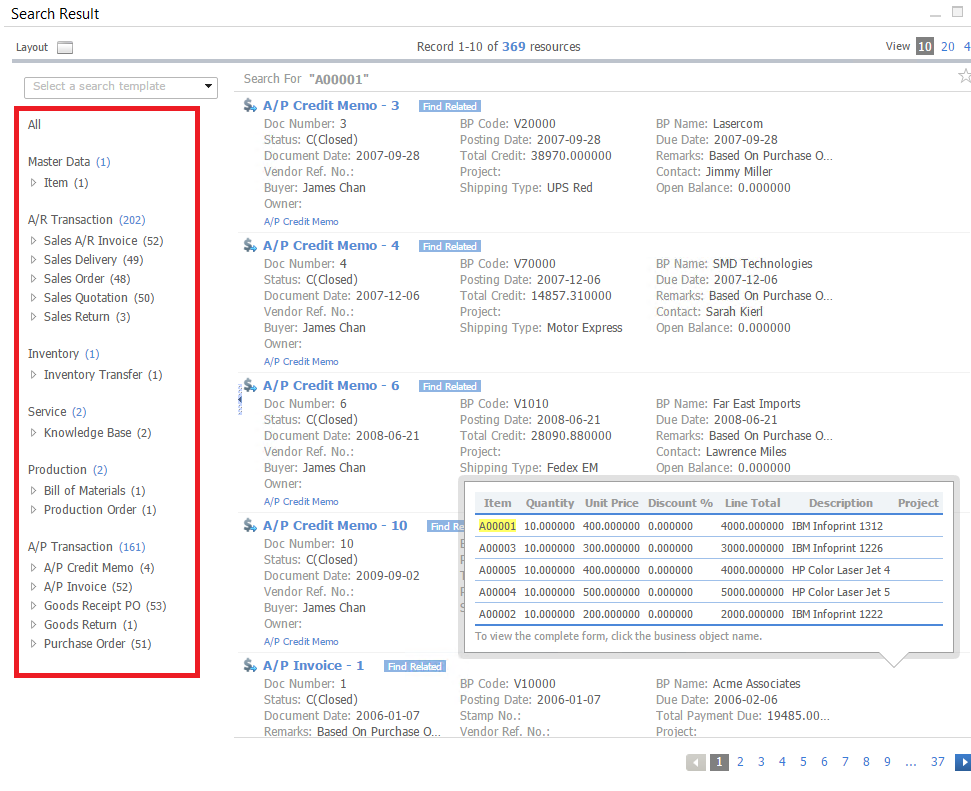Click the money icon beside A/P Invoice - 1
This screenshot has height=791, width=971.
click(x=247, y=664)
